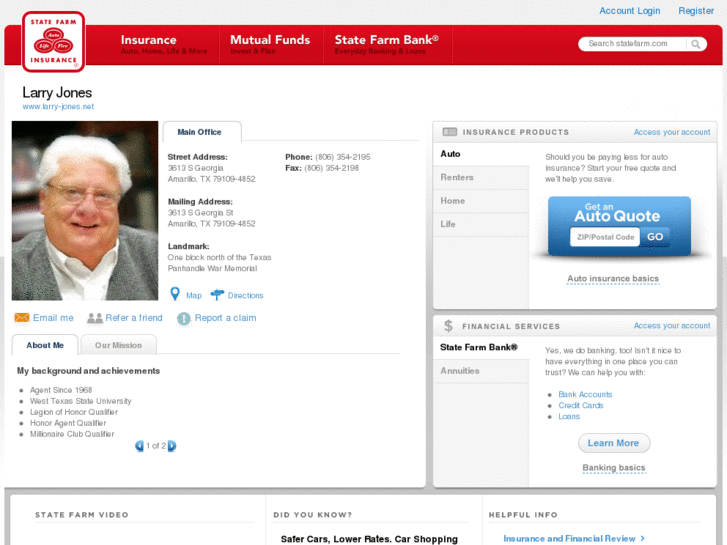Image resolution: width=727 pixels, height=545 pixels.
Task: Click Access your account in Insurance Products
Action: pos(672,132)
